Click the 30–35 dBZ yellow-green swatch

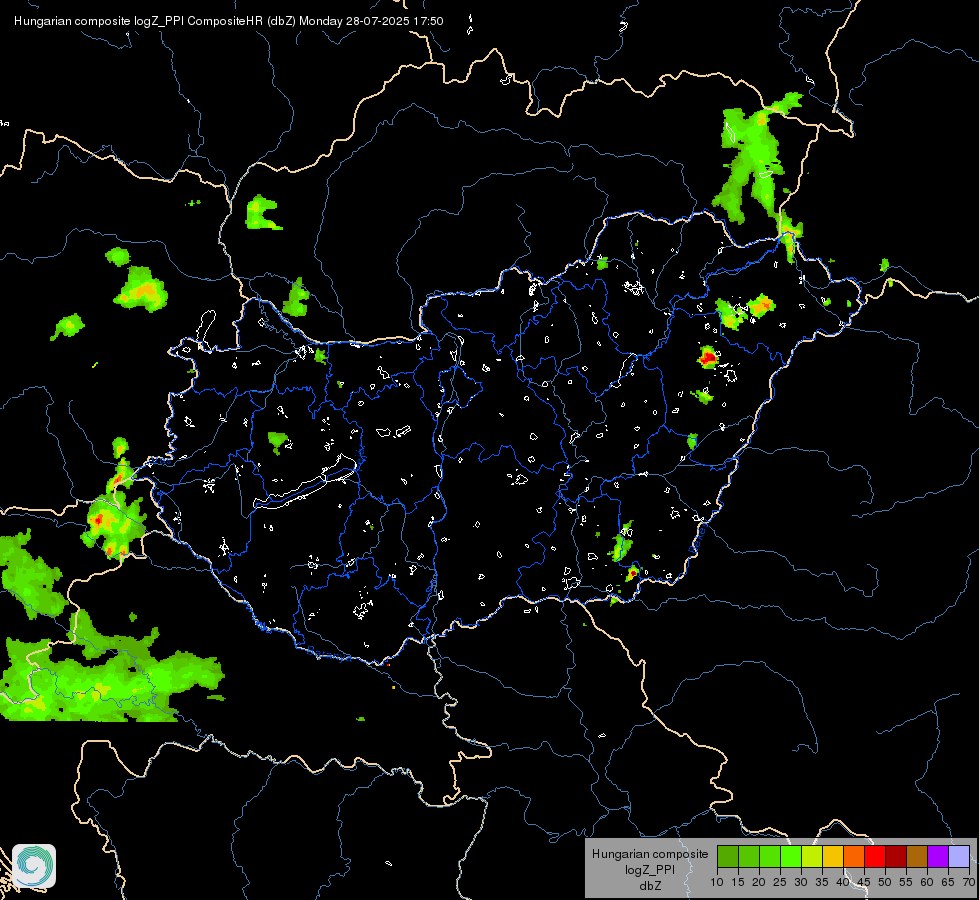[812, 856]
